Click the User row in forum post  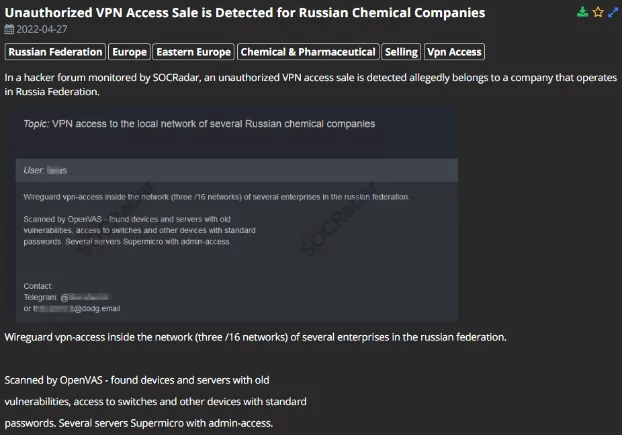[237, 171]
